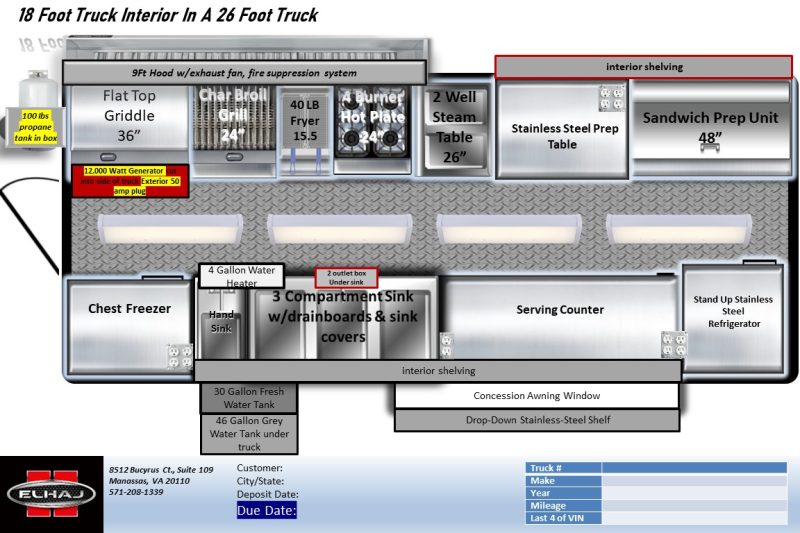Image resolution: width=800 pixels, height=533 pixels.
Task: Click the interior shelving bar below the sinks
Action: 438,371
